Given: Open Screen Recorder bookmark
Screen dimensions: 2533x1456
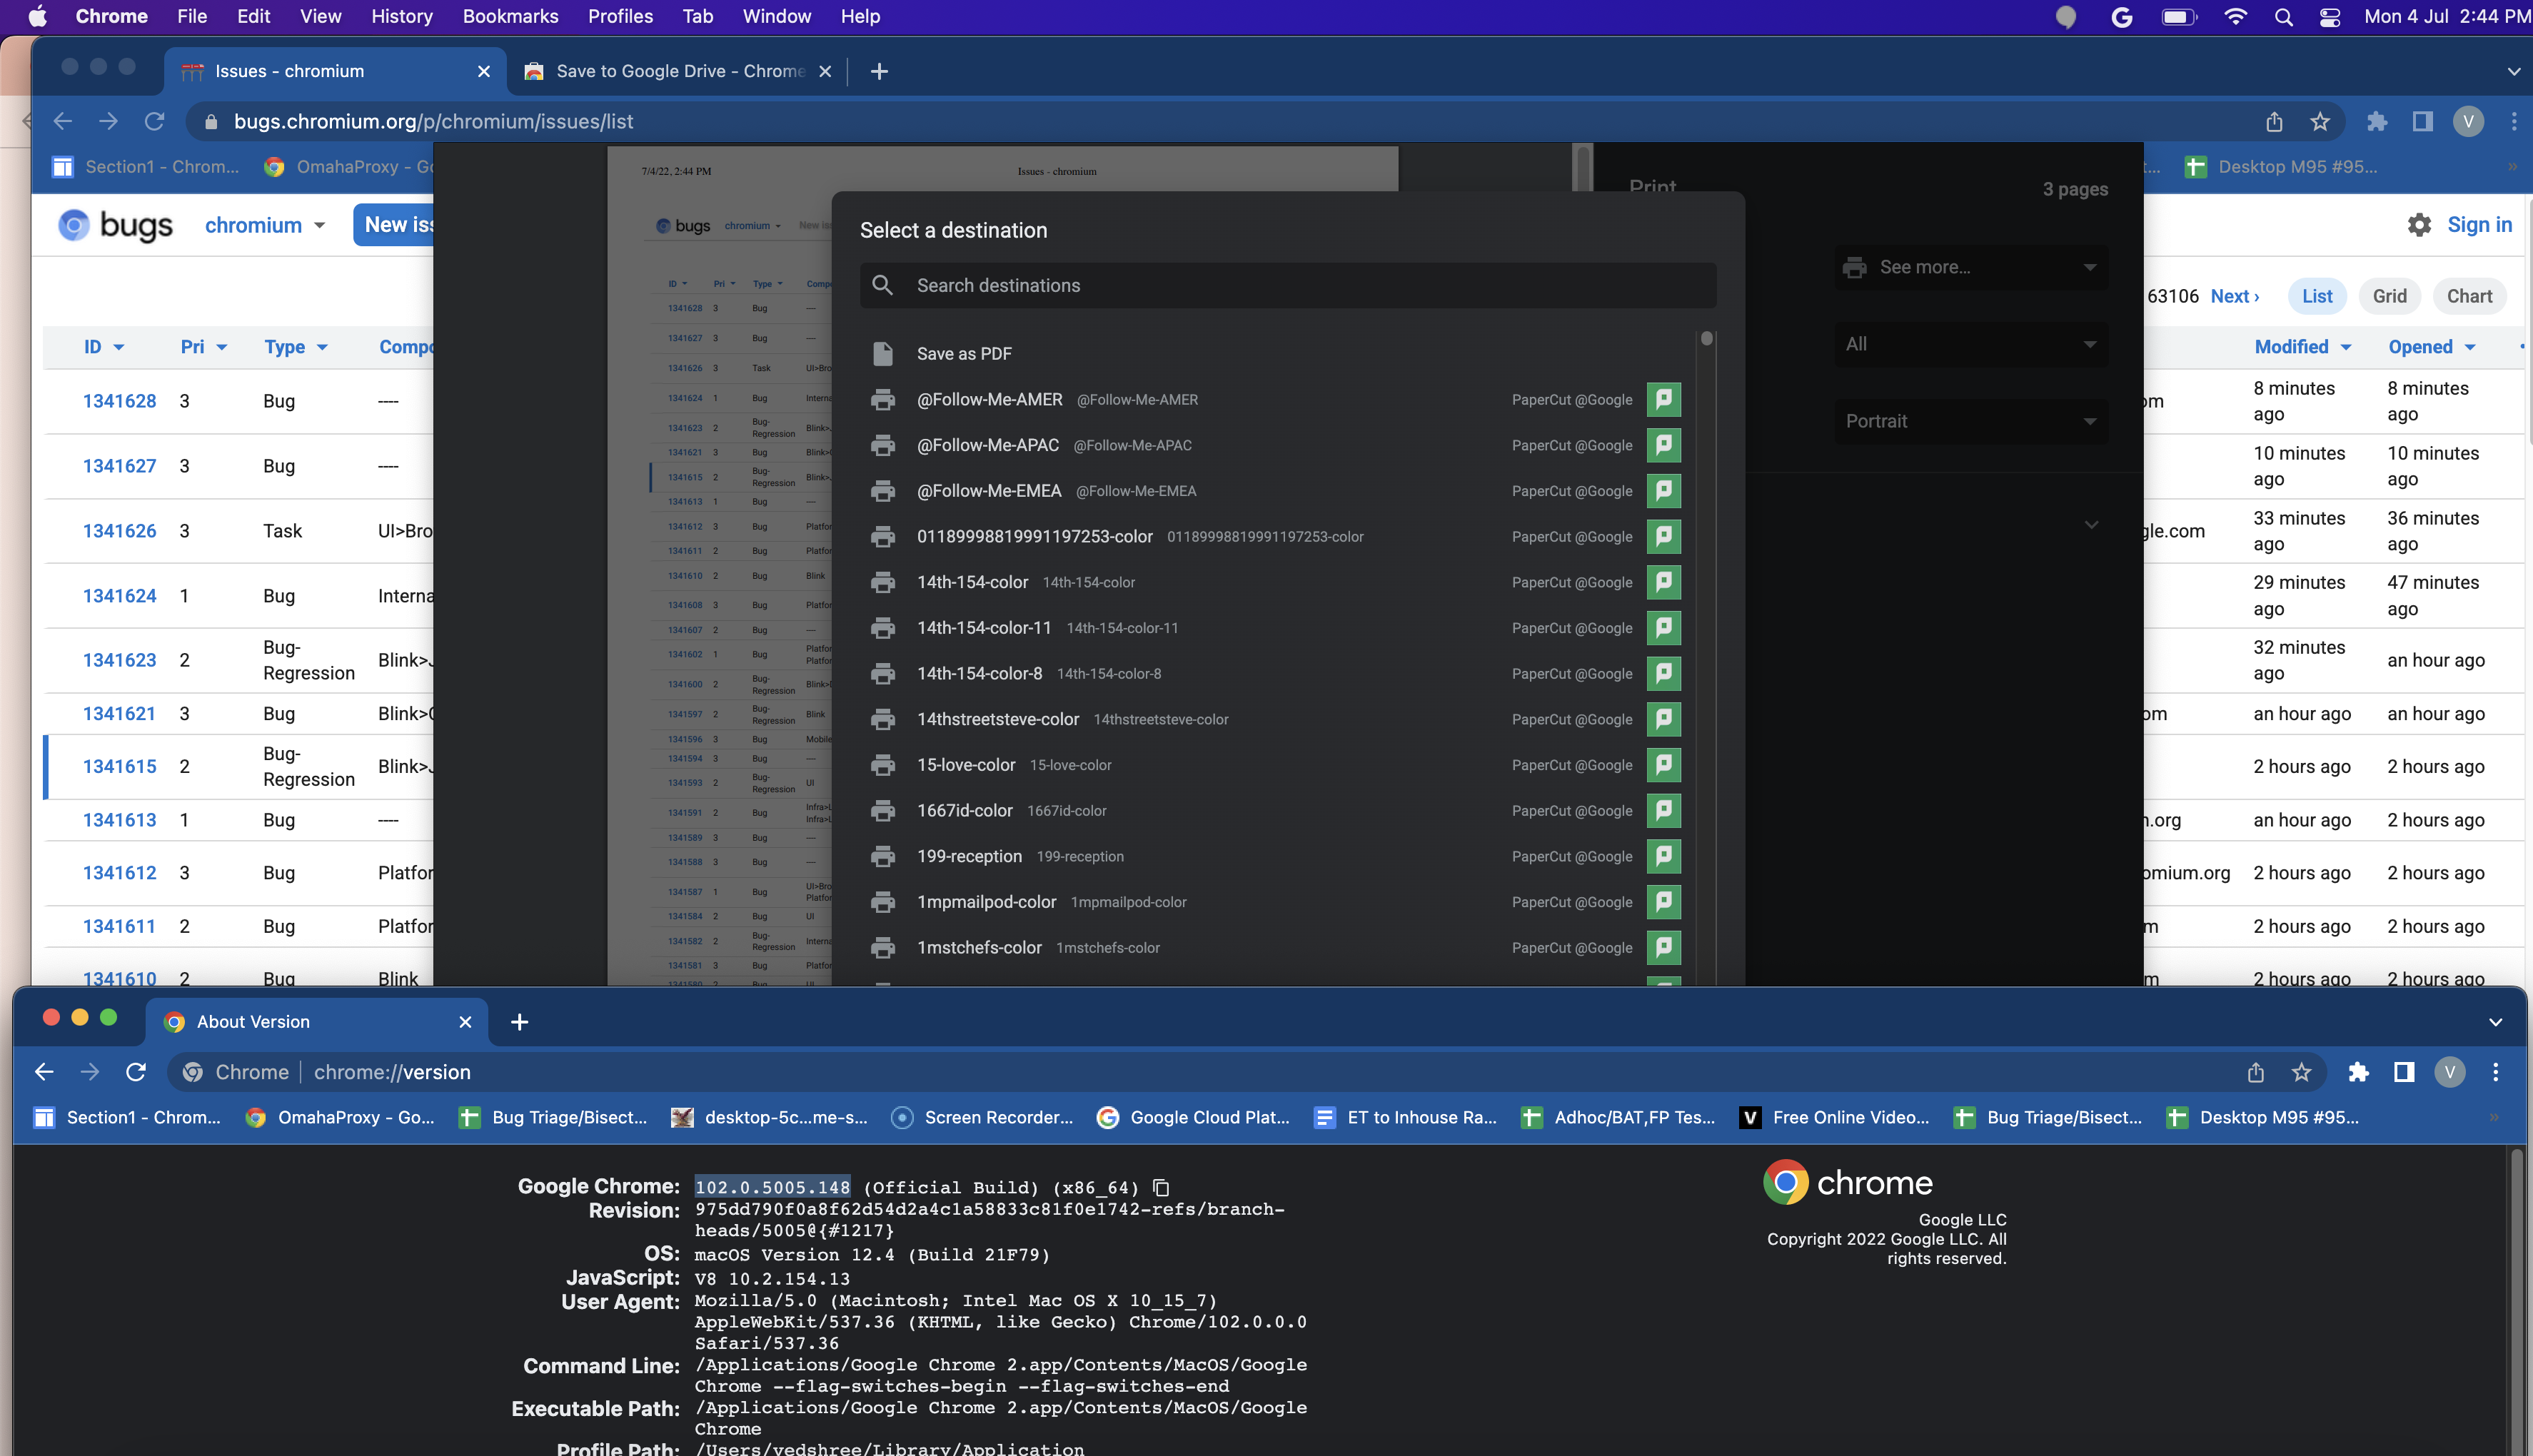Looking at the screenshot, I should [x=982, y=1117].
